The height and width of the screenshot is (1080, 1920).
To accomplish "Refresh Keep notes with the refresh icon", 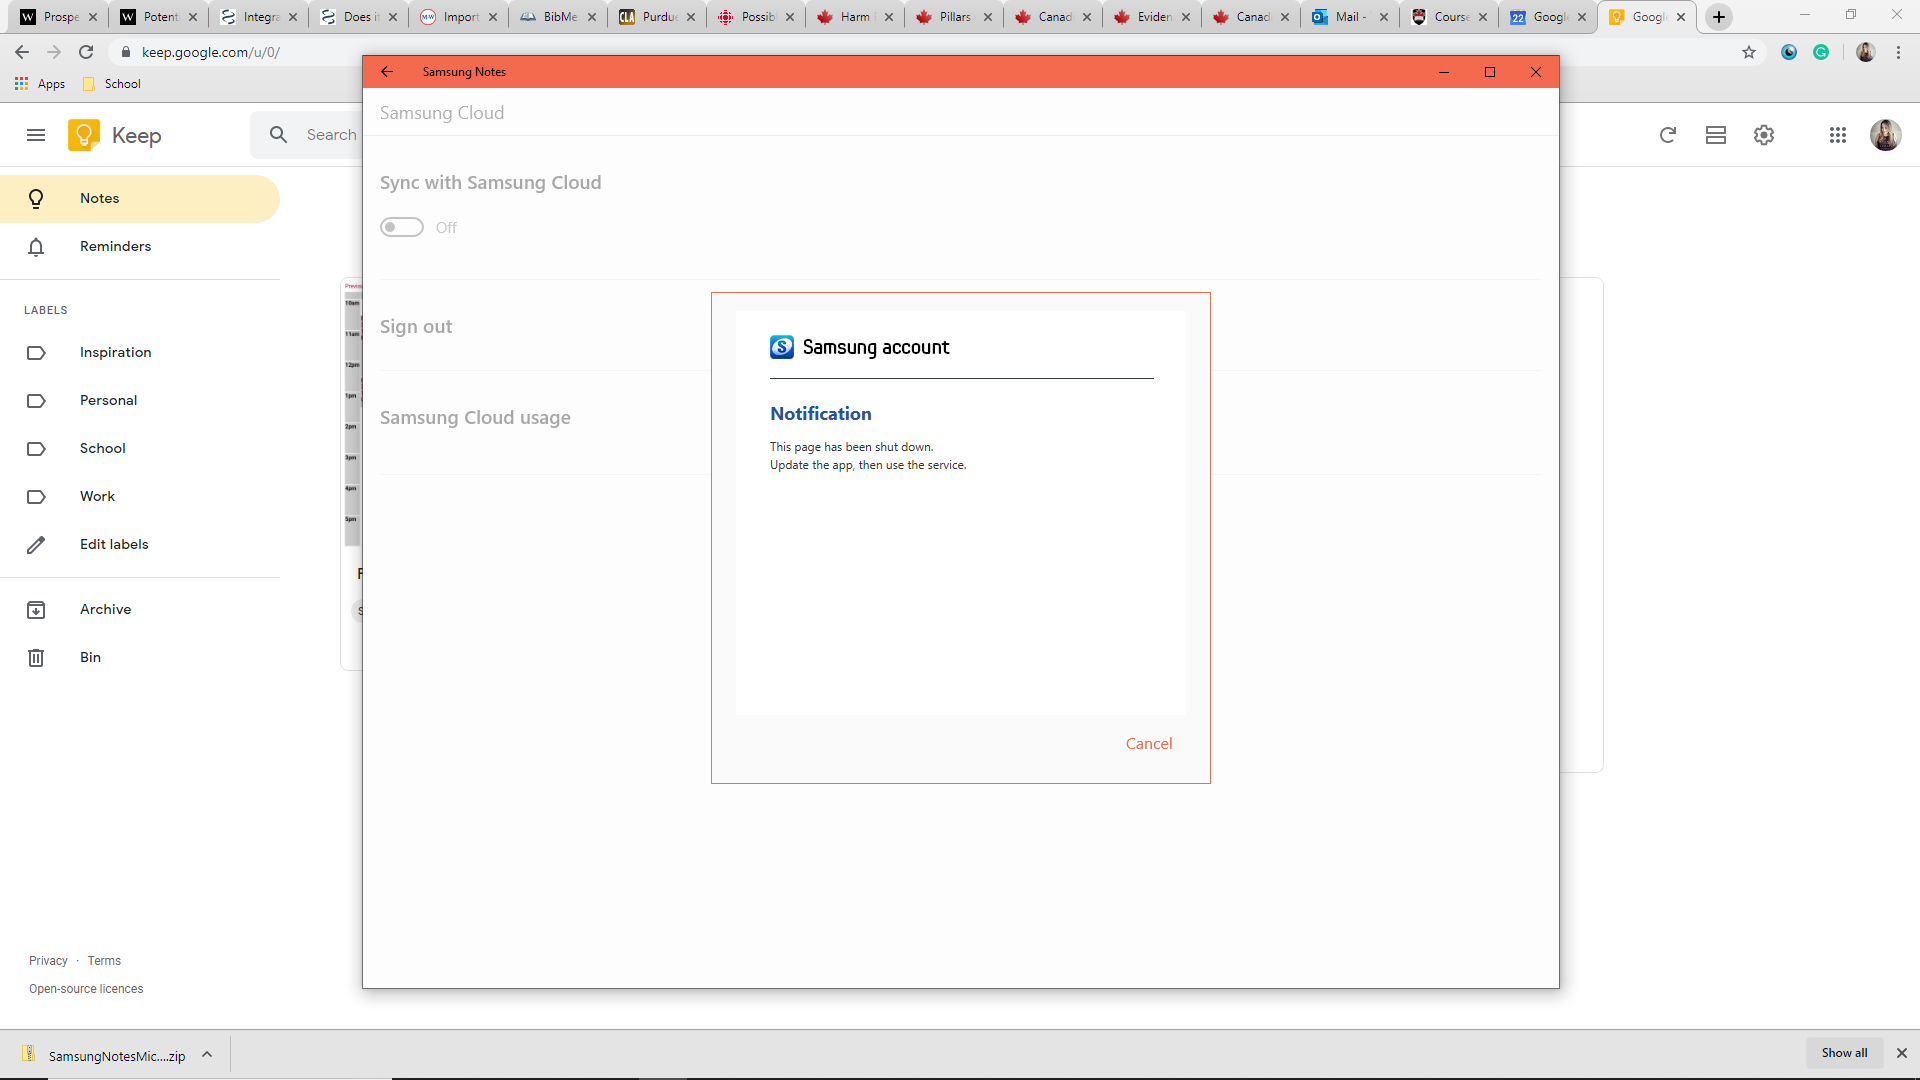I will coord(1668,135).
